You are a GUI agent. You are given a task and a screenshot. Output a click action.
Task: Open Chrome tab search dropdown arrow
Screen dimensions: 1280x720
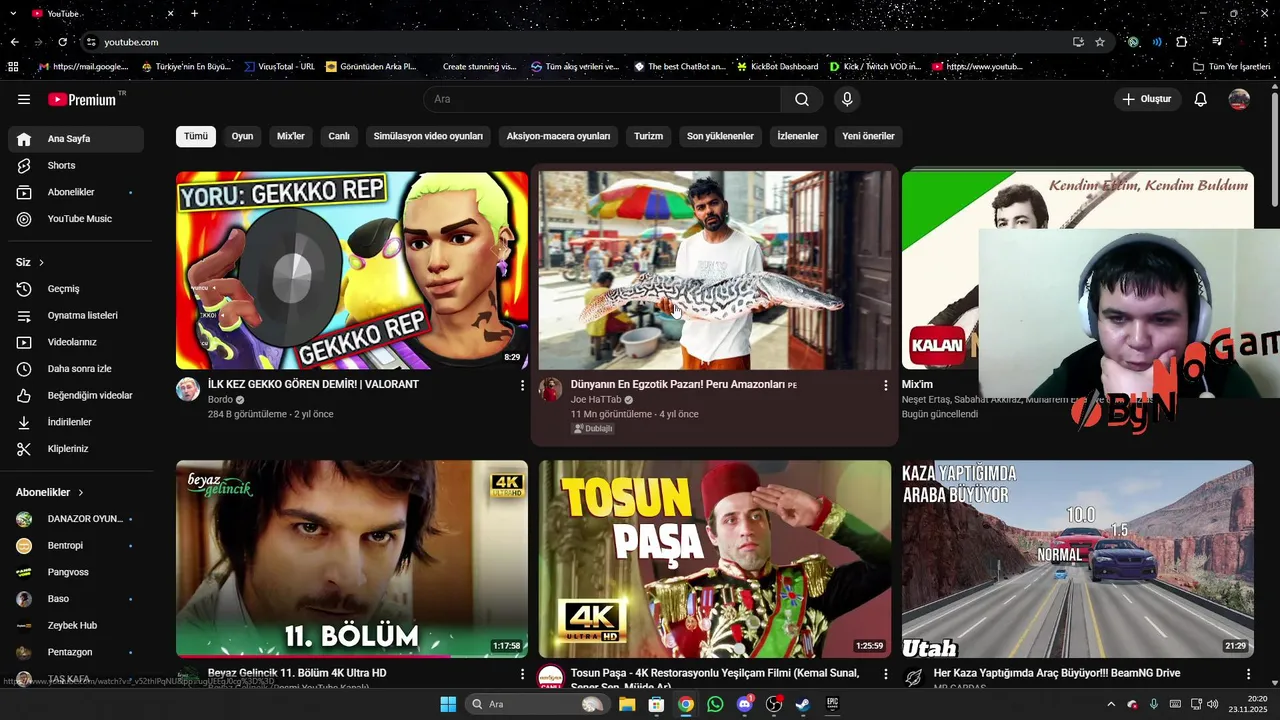12,14
